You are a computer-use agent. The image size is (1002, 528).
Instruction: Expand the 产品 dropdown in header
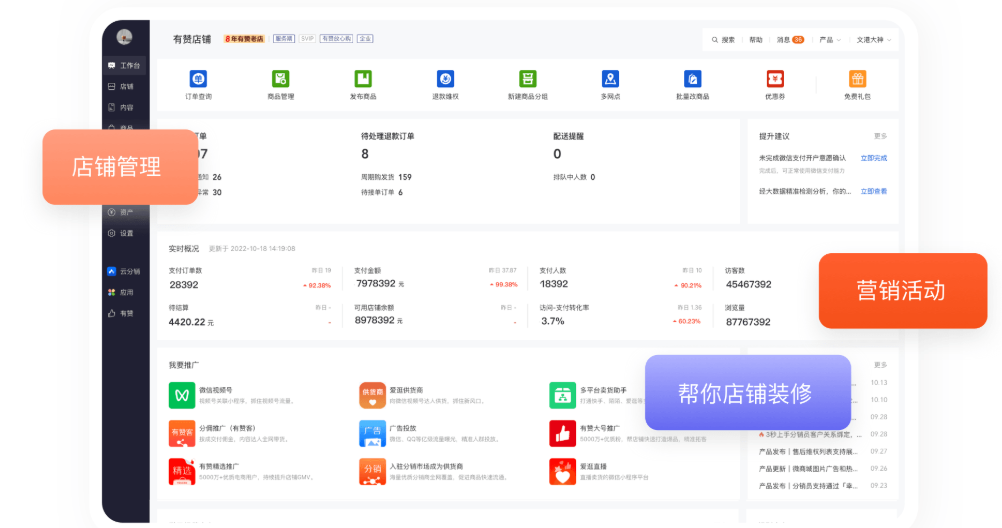click(x=829, y=40)
